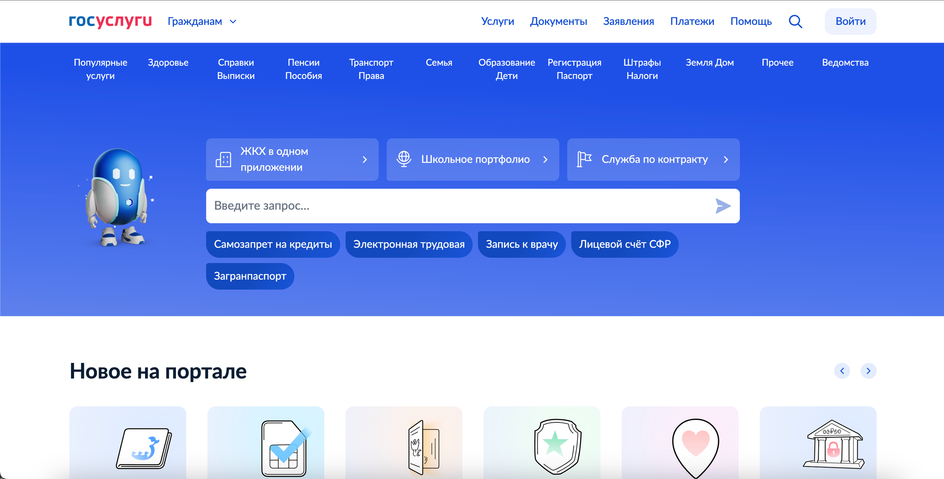Click the Войти button

[x=850, y=22]
